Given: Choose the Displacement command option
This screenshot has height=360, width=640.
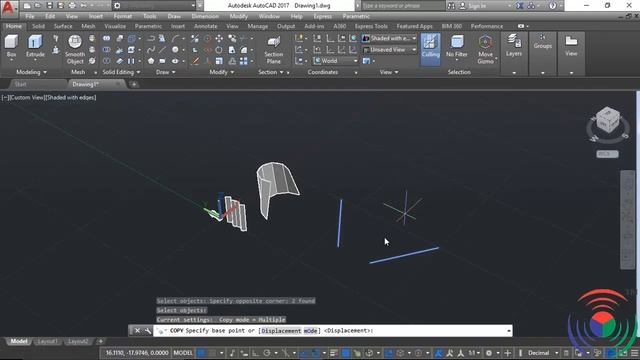Looking at the screenshot, I should click(x=281, y=331).
